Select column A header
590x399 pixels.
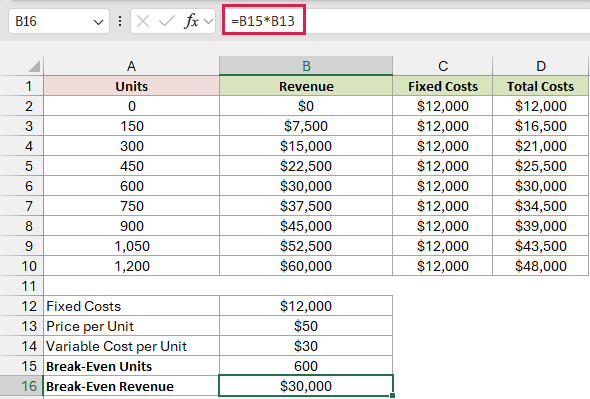point(131,66)
